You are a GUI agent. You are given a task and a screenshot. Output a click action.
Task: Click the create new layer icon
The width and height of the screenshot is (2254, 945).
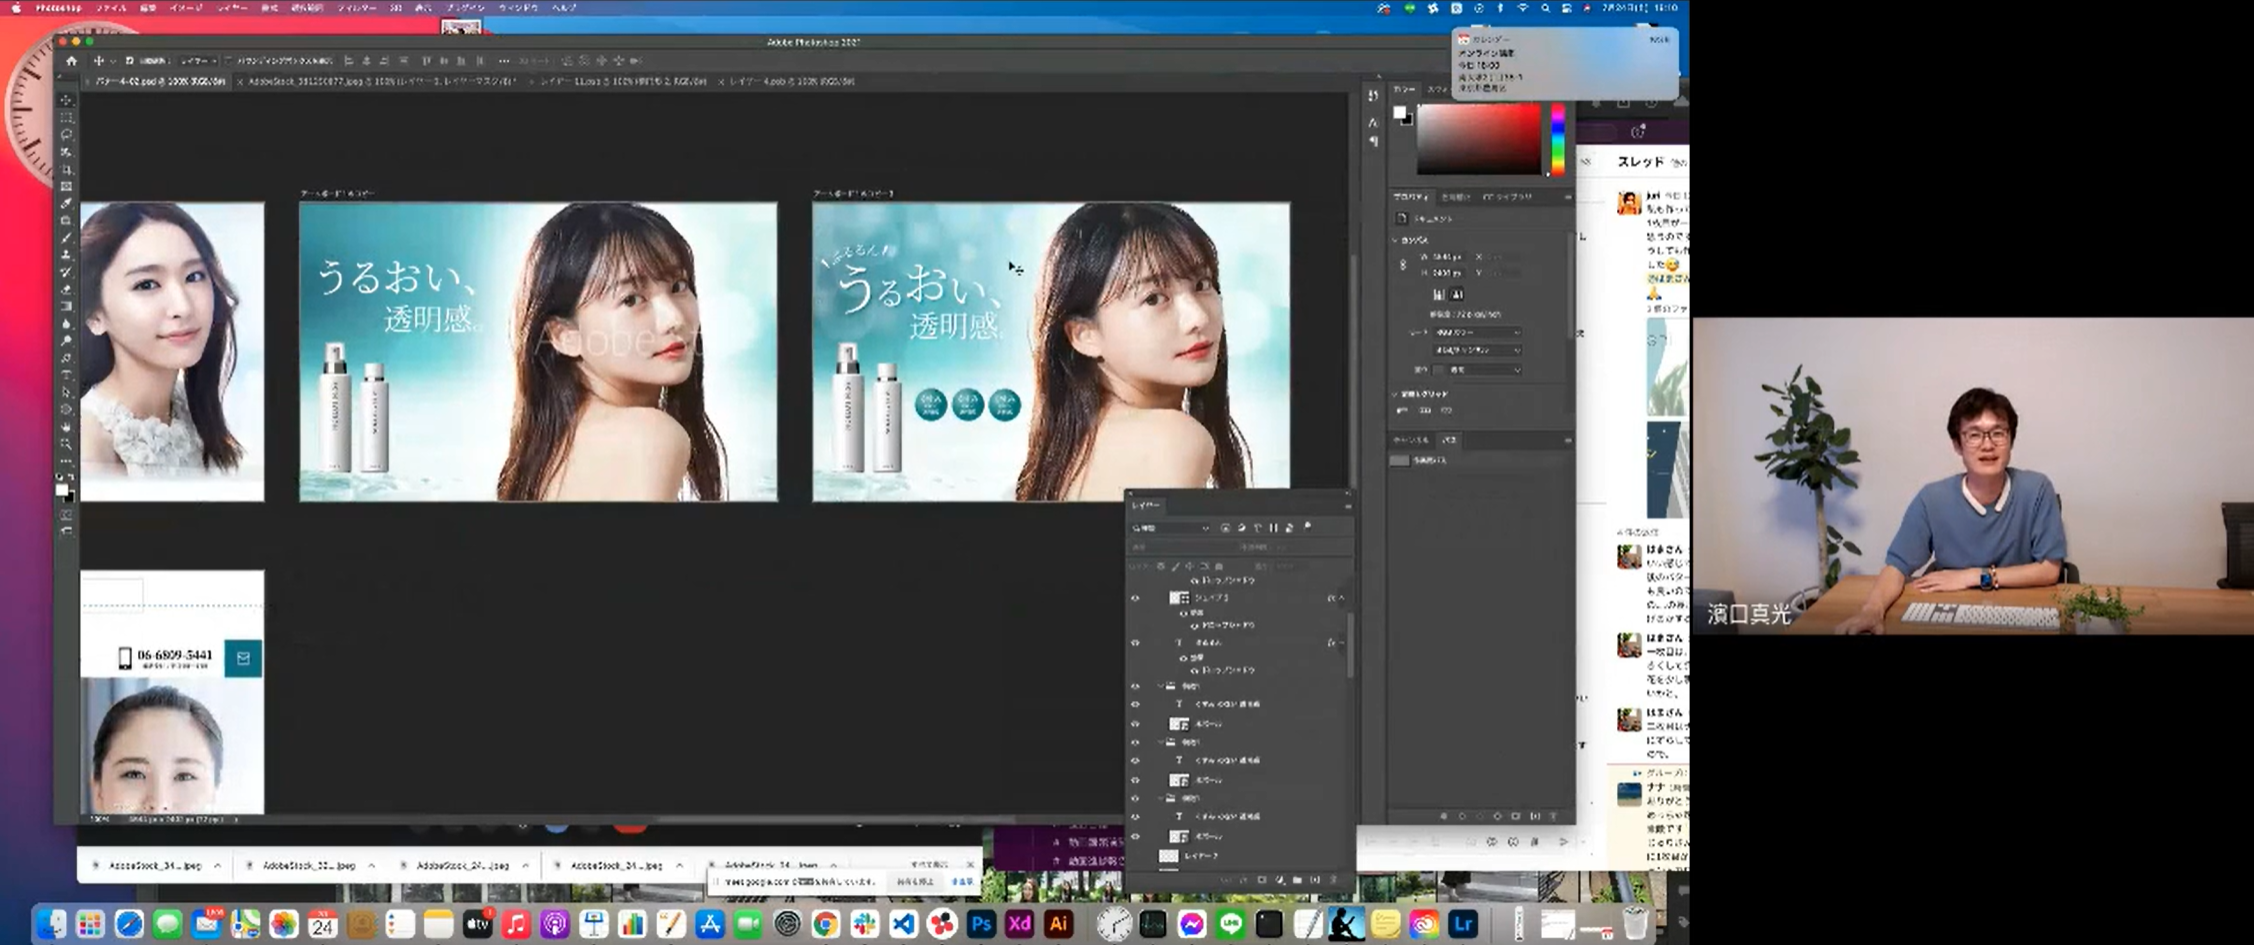pos(1315,880)
